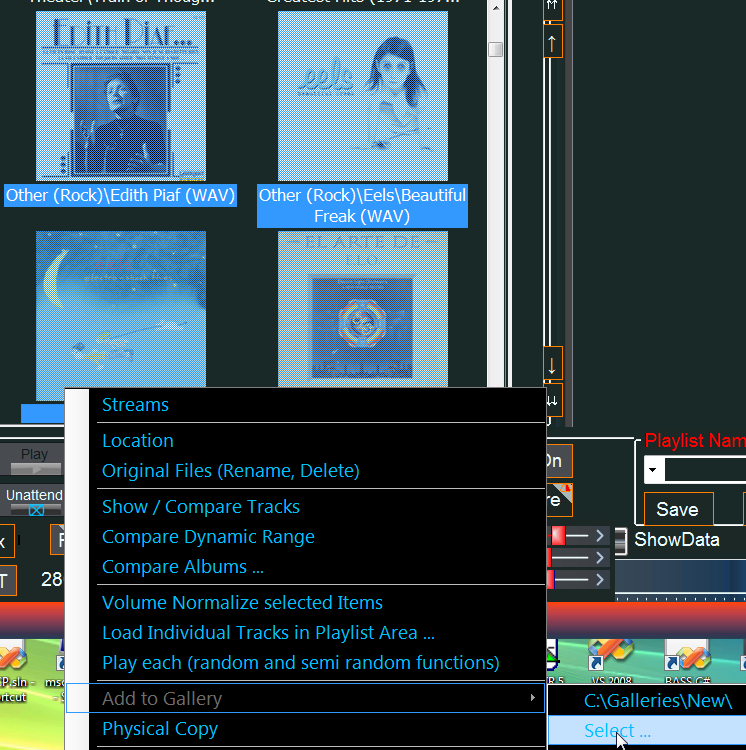Click the bottom slider's right chevron
Screen dimensions: 746x750
[x=600, y=580]
